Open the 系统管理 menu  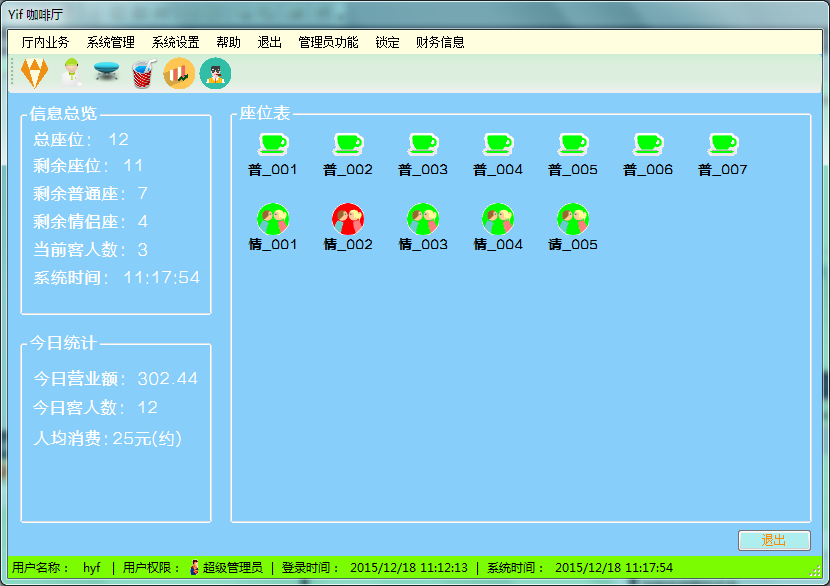point(110,42)
